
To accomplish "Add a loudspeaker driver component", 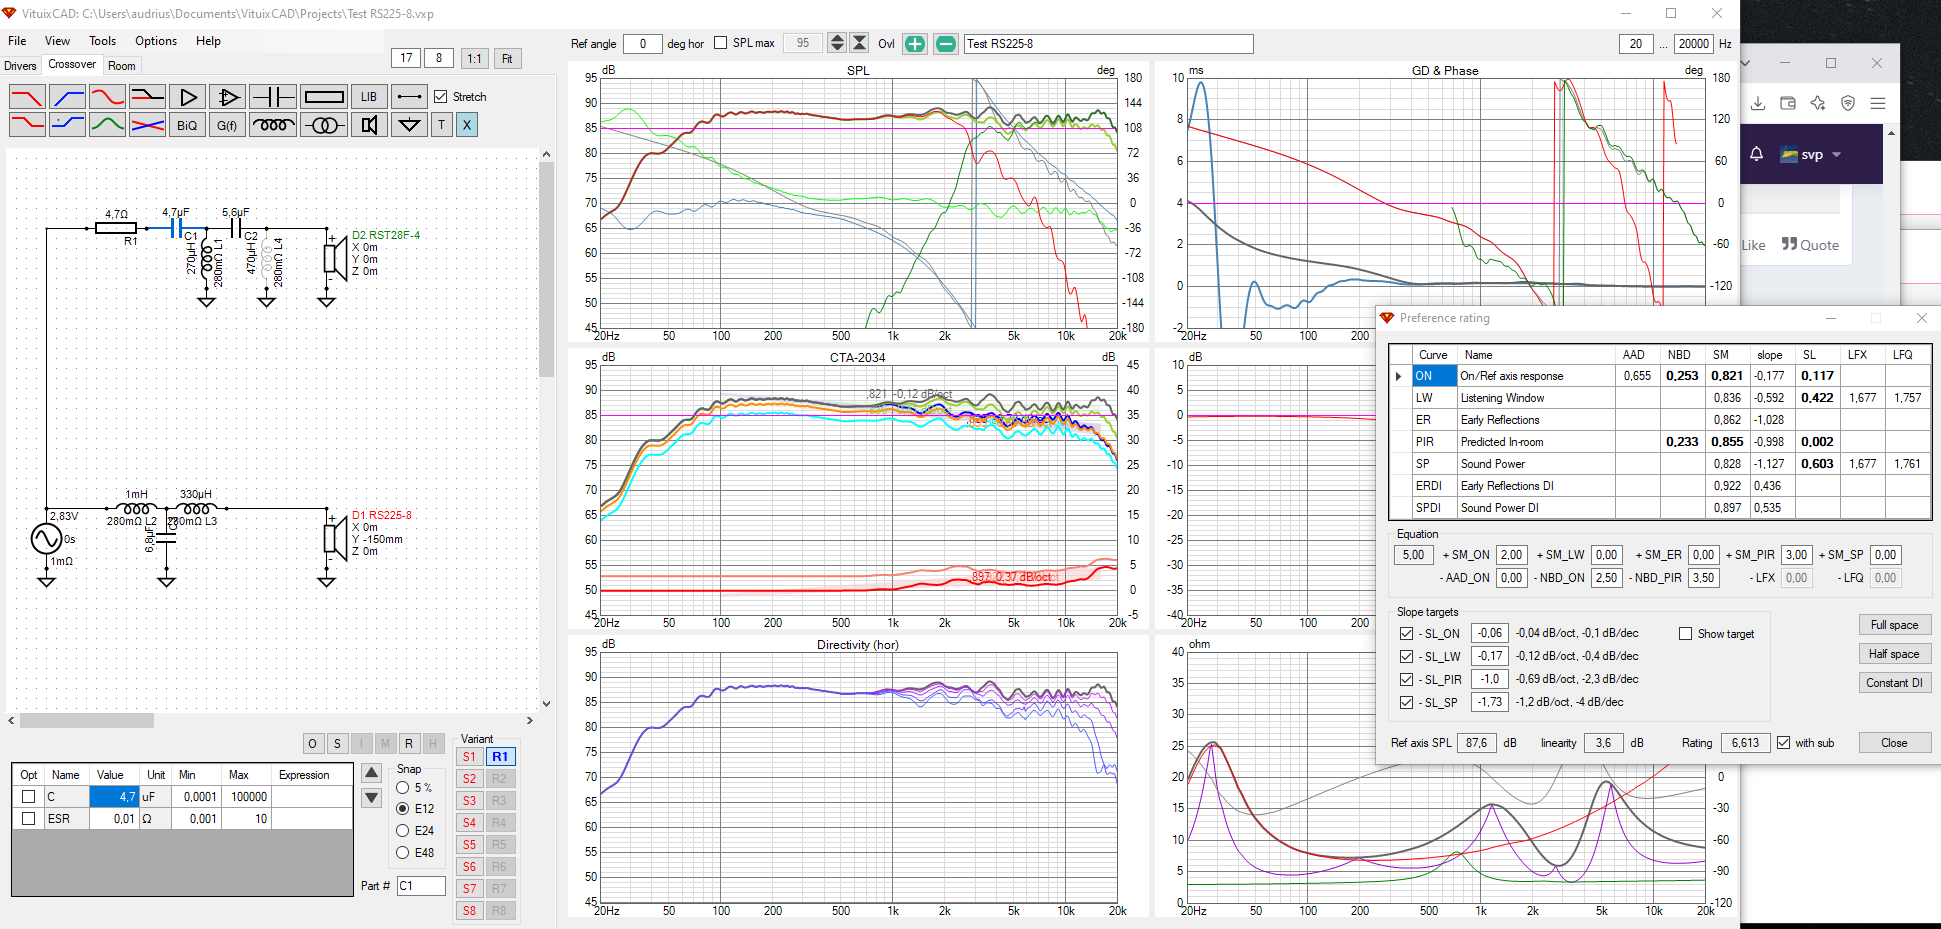I will click(369, 125).
